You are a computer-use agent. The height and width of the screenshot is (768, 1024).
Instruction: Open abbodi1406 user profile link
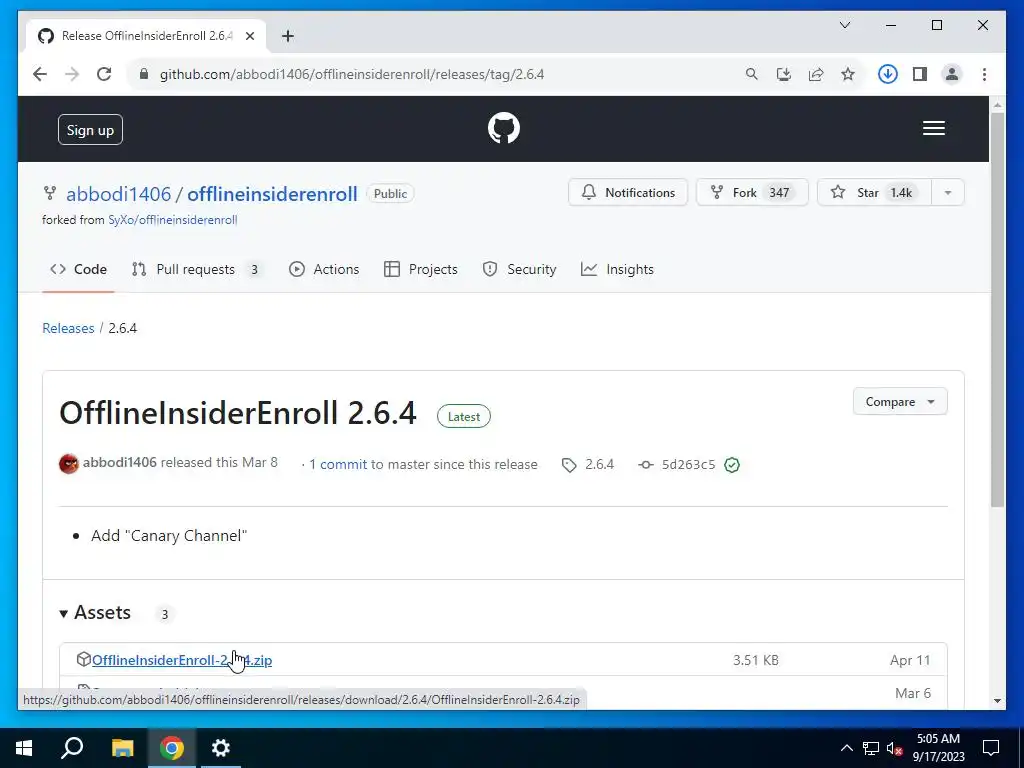tap(118, 194)
